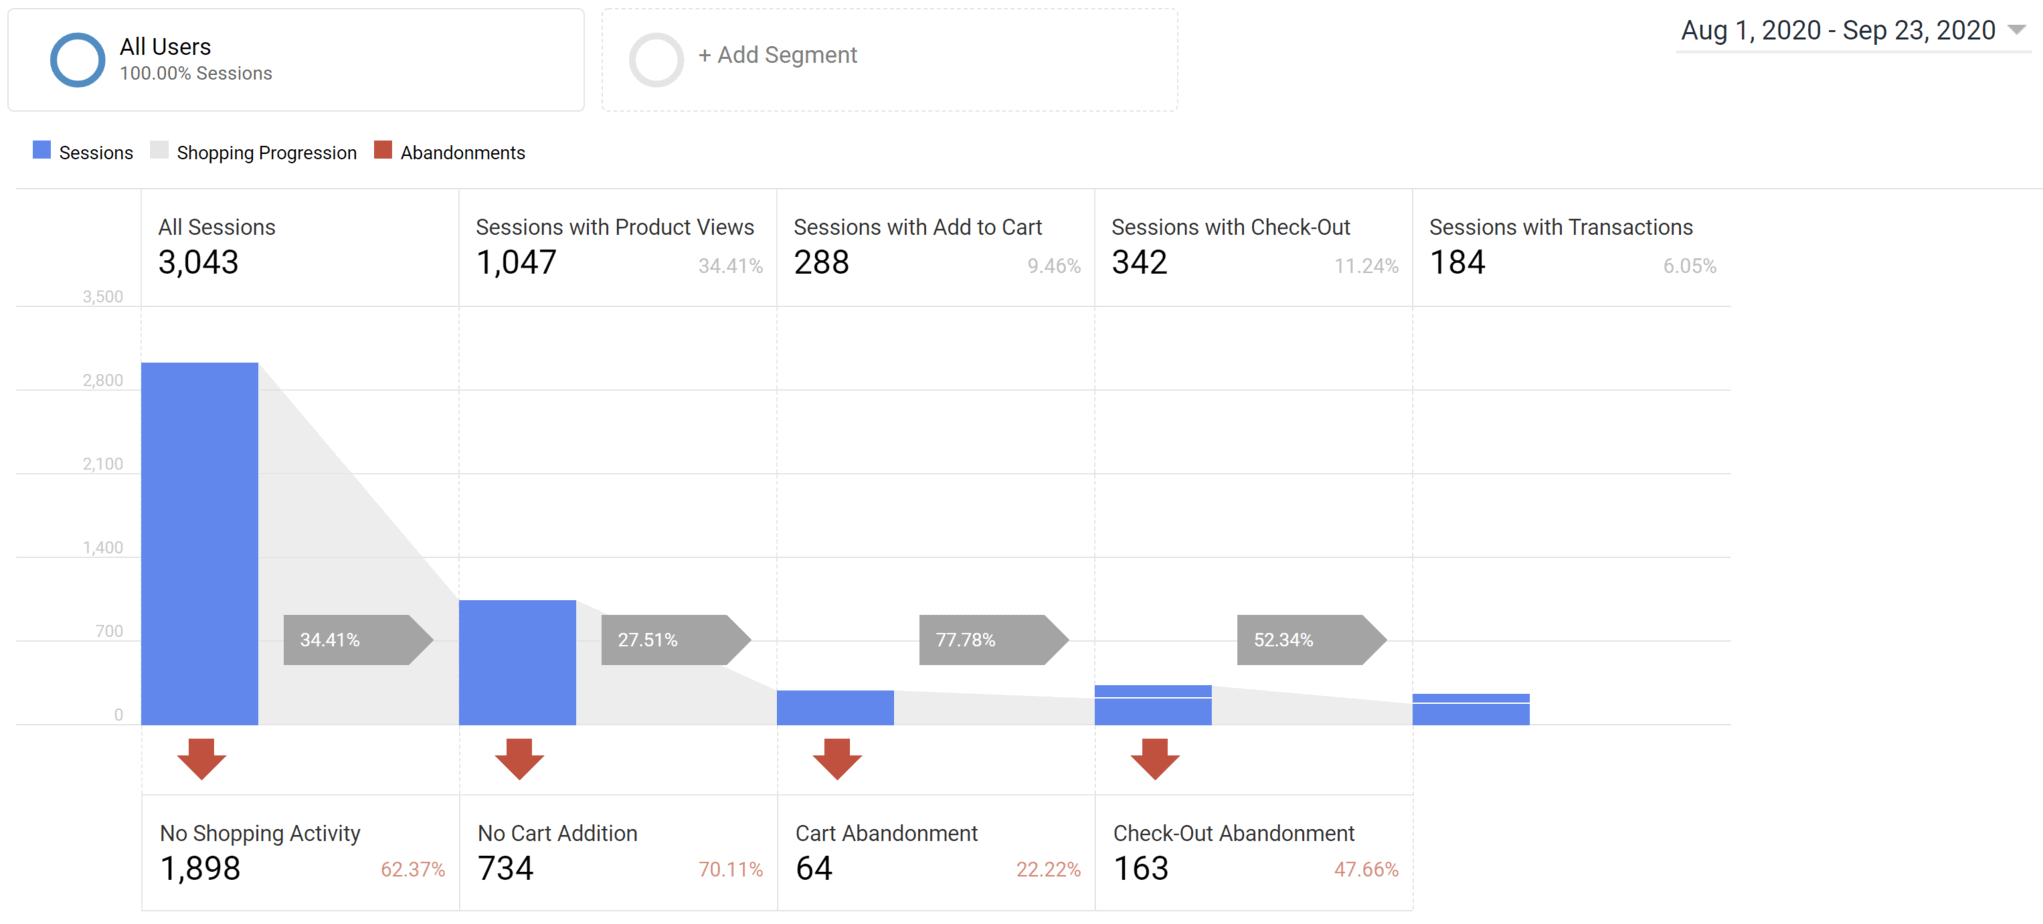2043x924 pixels.
Task: Click the 1,898 abandonment value
Action: pos(200,869)
